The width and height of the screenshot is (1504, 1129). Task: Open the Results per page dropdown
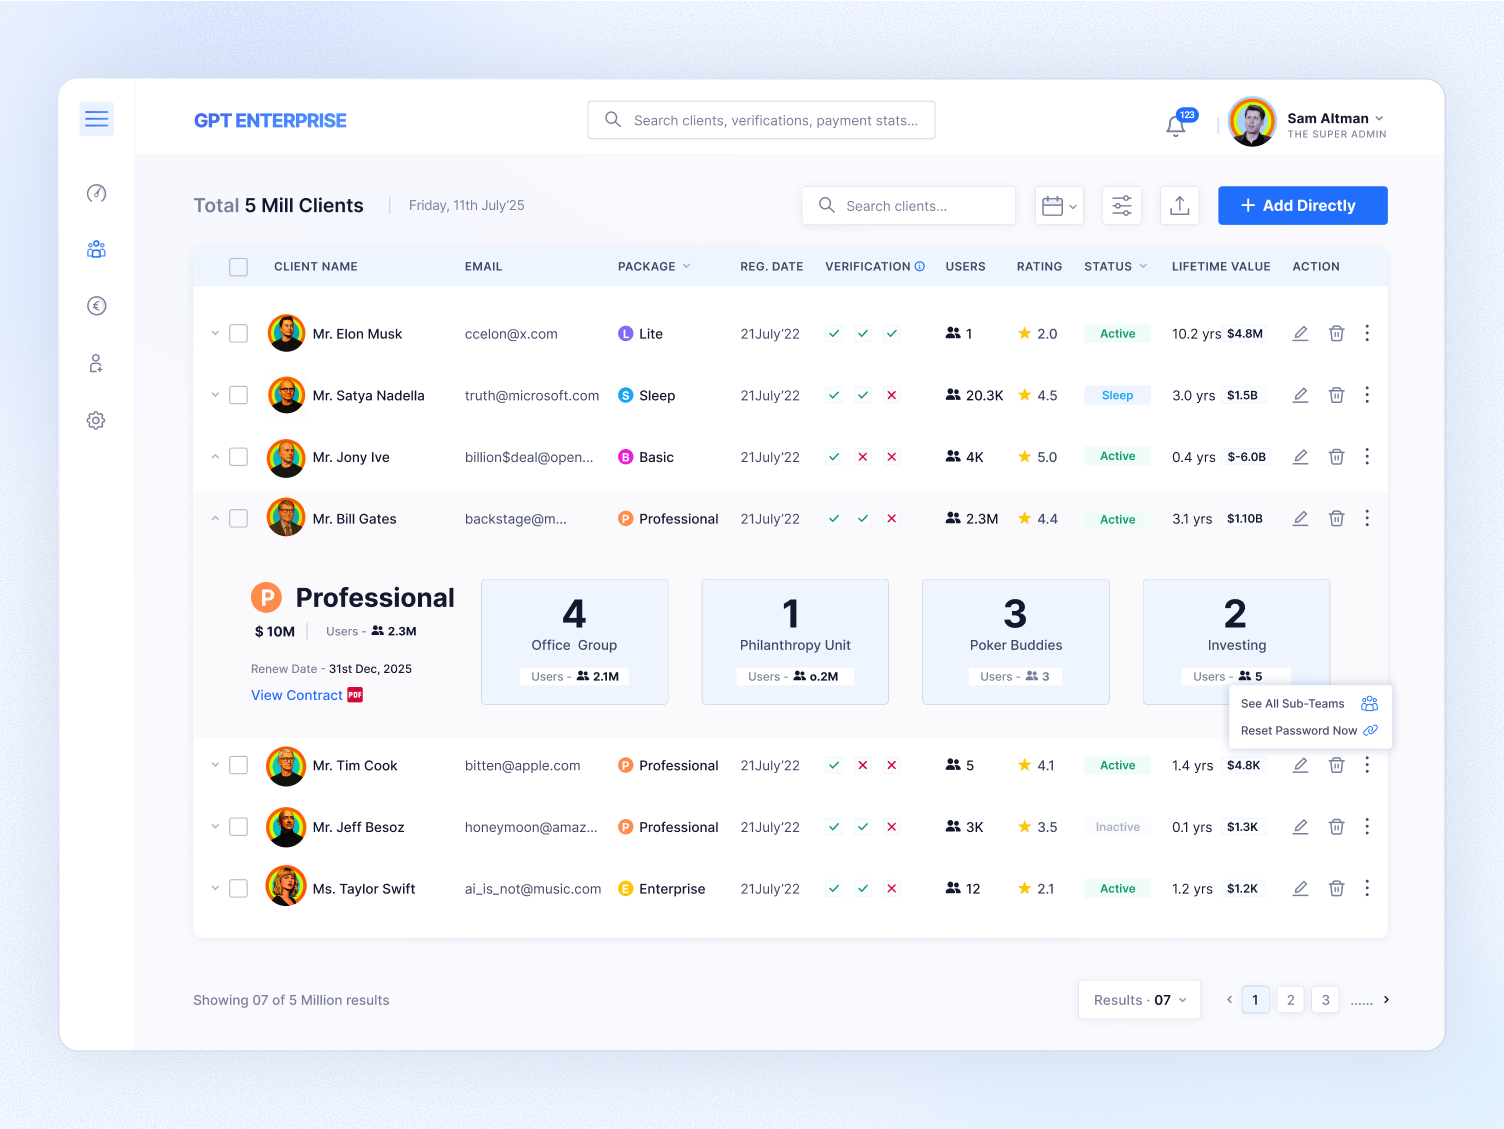pos(1139,999)
